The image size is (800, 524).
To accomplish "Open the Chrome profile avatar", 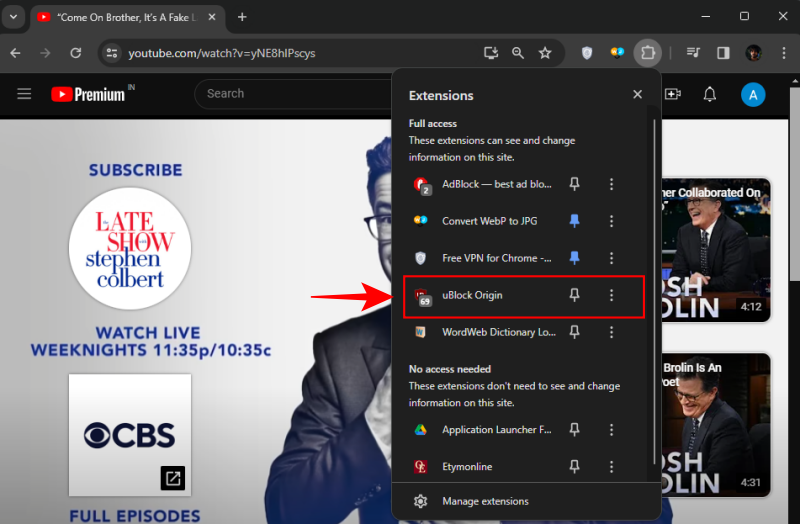I will click(754, 53).
